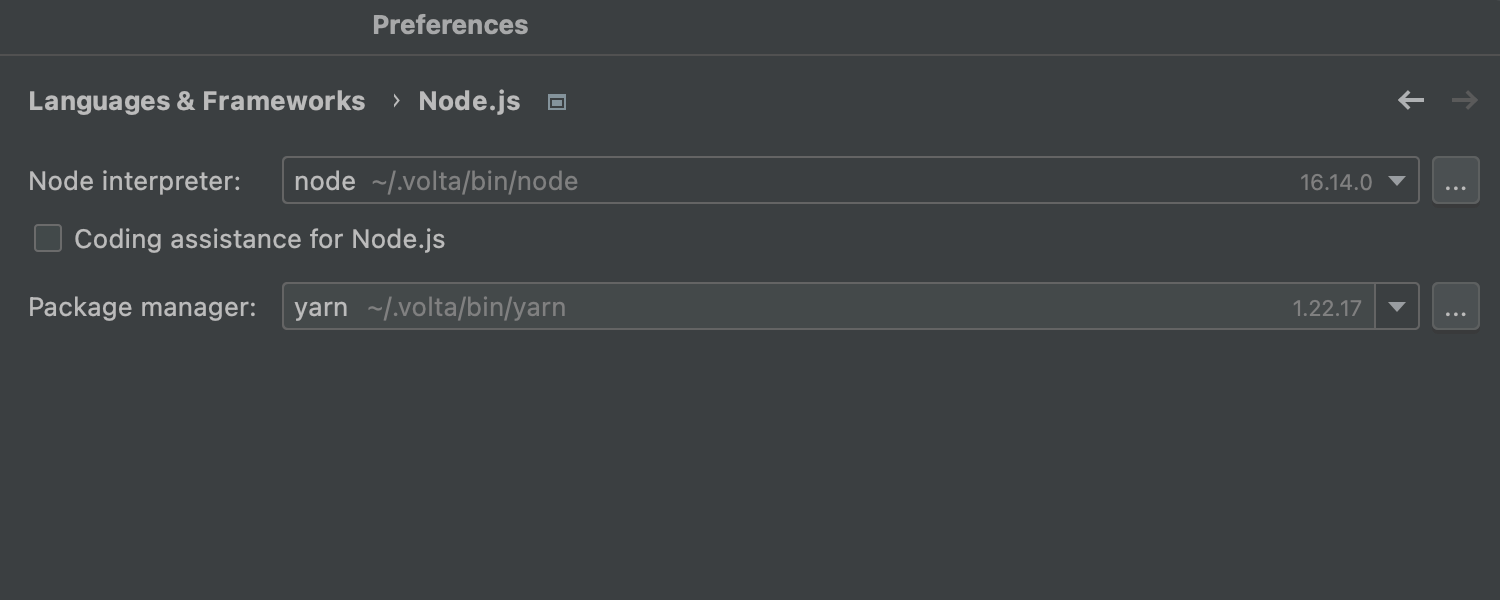Click the project-level settings icon beside Node.js

[557, 102]
